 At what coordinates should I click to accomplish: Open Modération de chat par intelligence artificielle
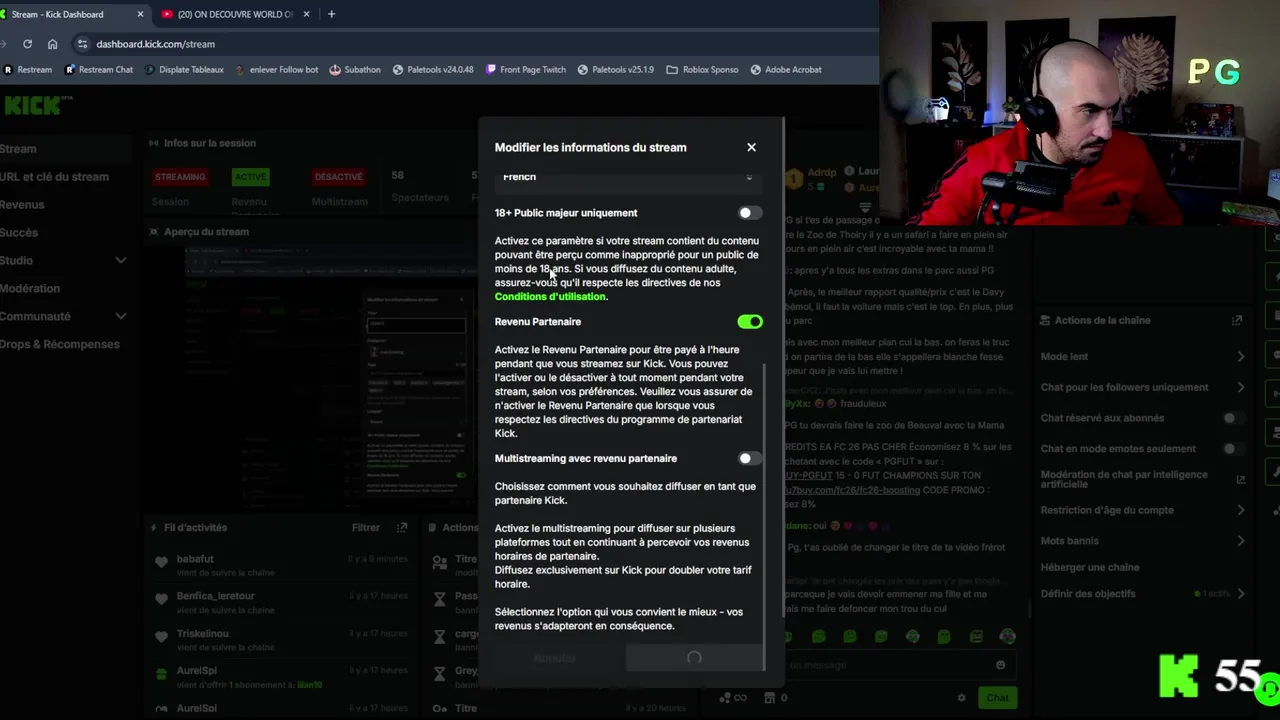1143,480
